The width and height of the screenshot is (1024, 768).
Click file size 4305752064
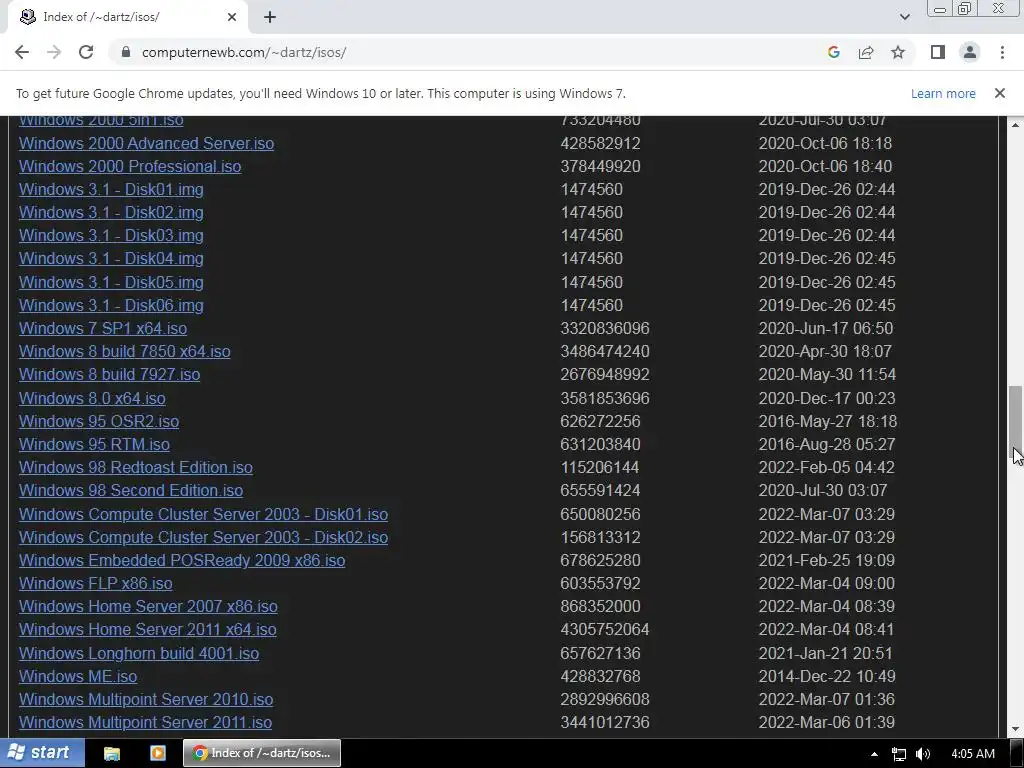pyautogui.click(x=605, y=630)
